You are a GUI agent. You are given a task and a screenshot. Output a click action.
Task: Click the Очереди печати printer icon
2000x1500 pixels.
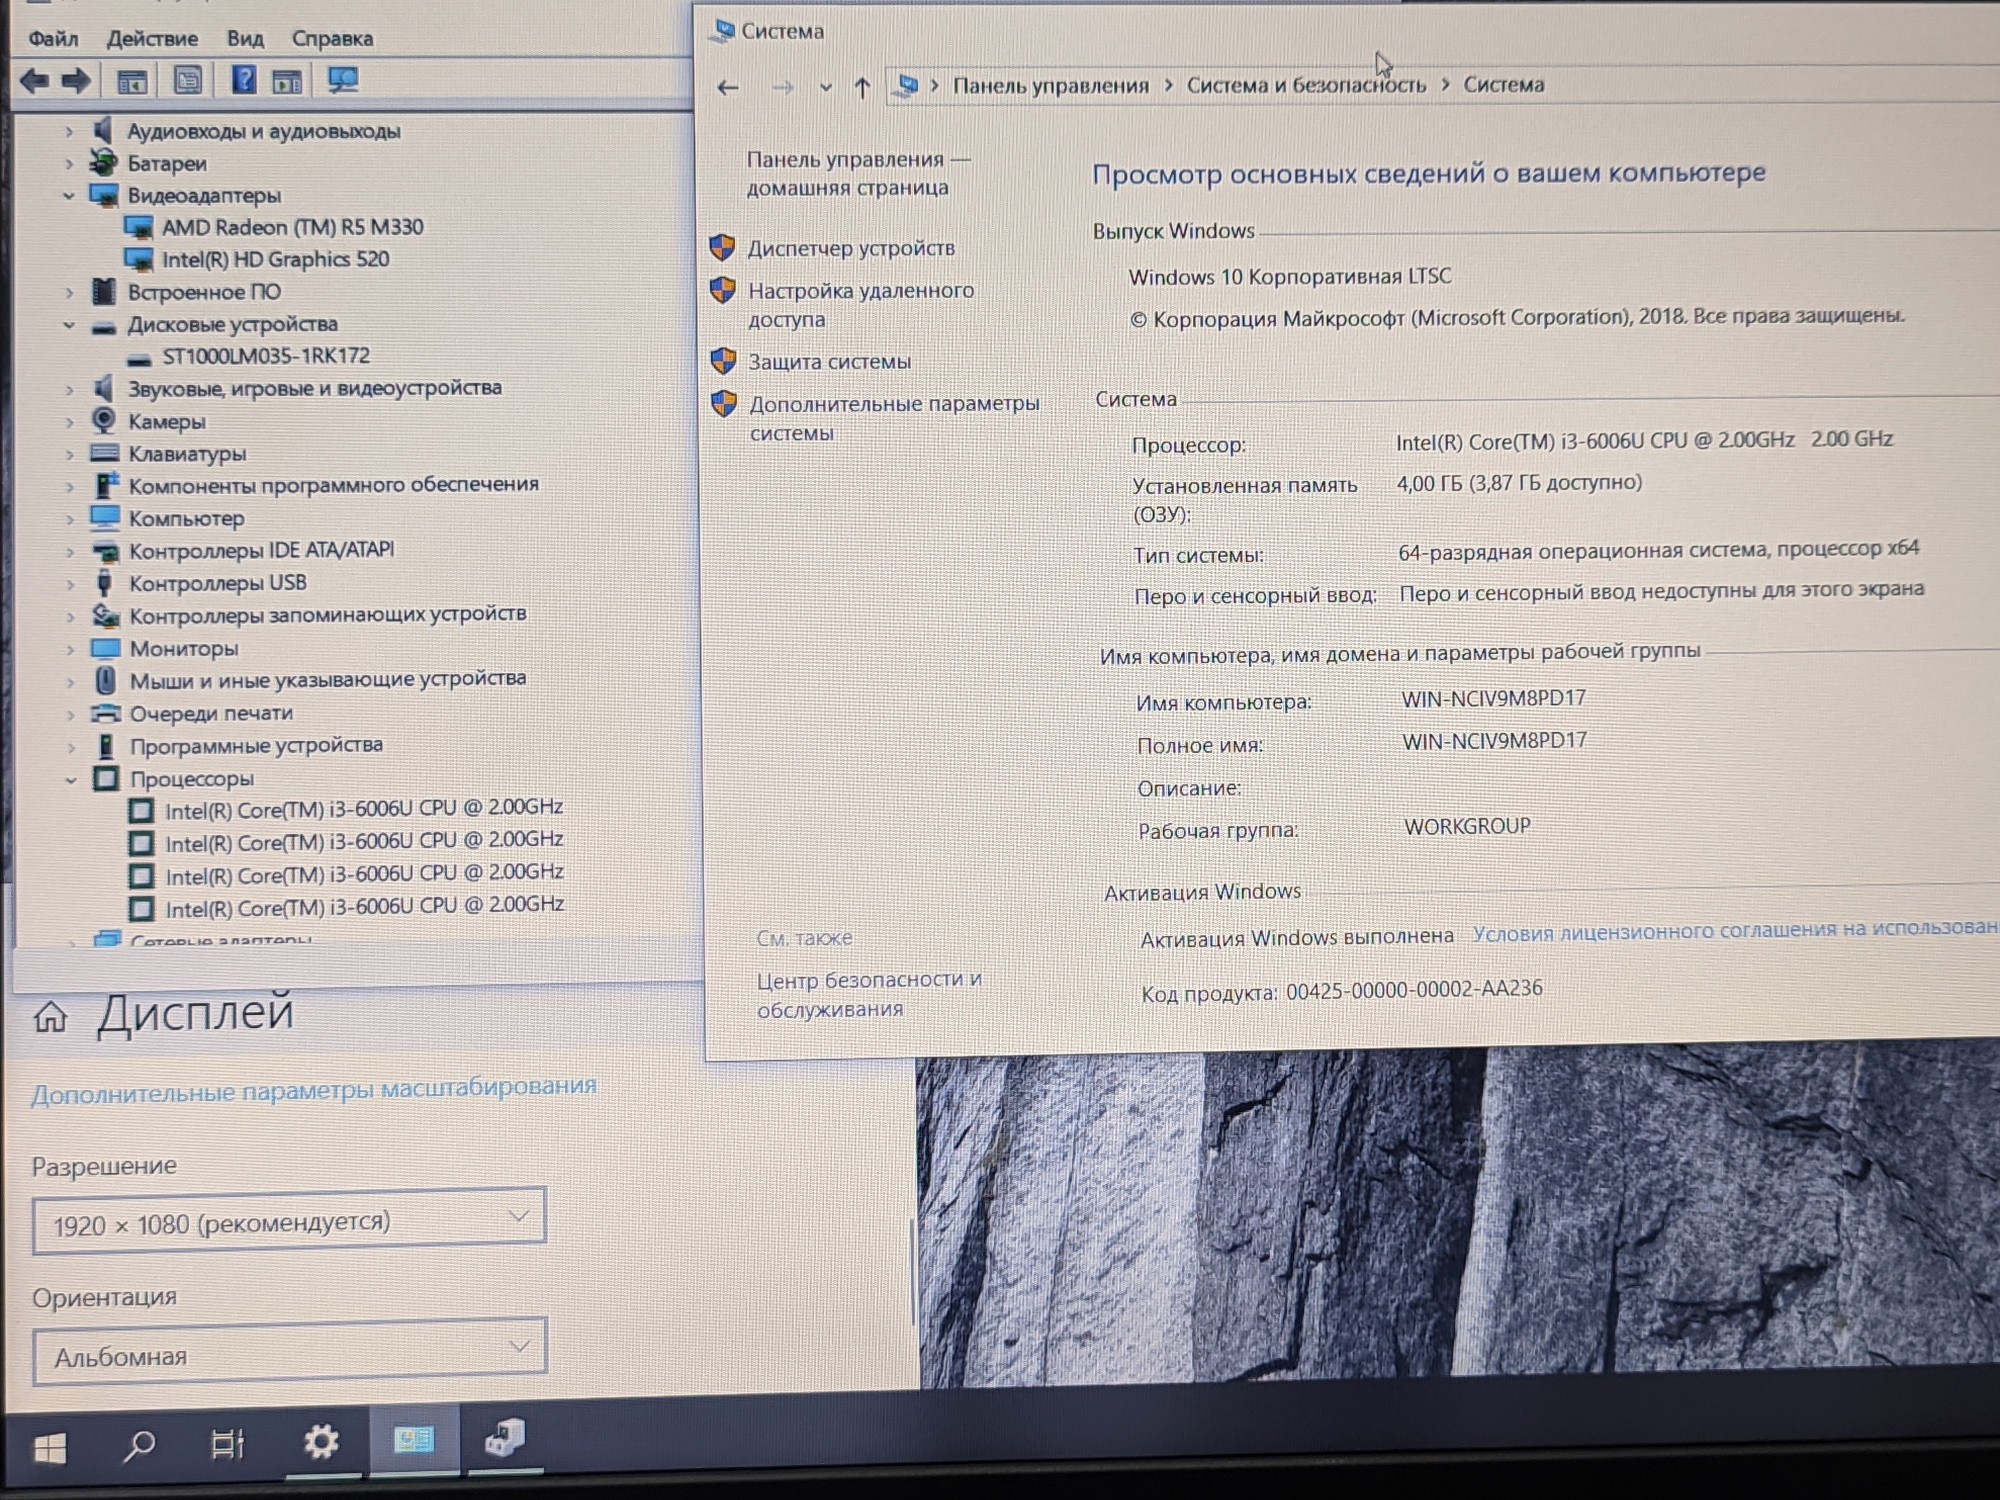pos(105,714)
